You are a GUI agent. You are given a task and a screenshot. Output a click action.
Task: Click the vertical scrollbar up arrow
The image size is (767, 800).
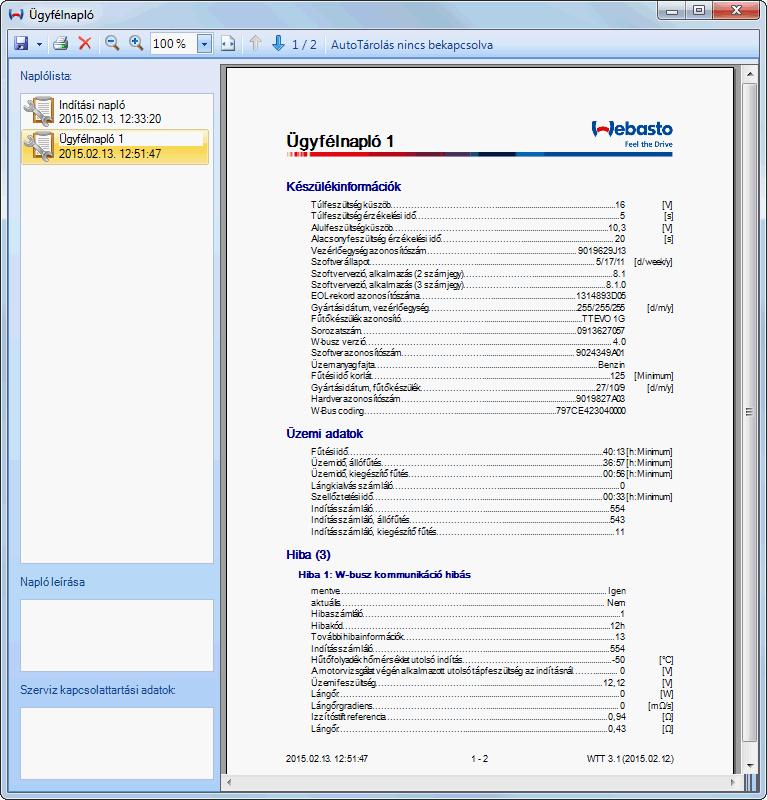click(750, 74)
